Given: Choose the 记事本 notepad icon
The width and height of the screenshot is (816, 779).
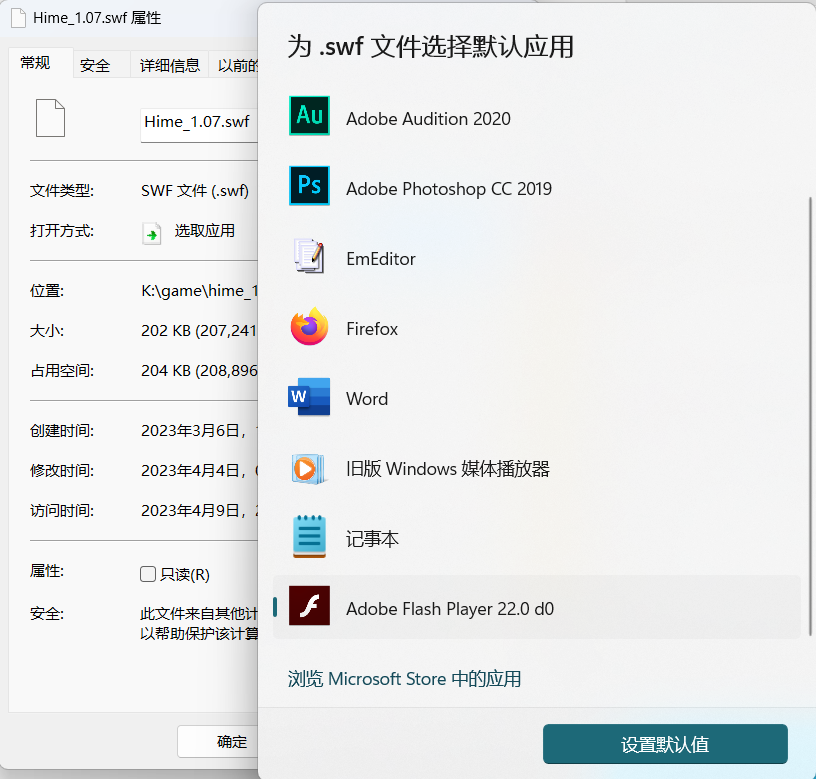Looking at the screenshot, I should [309, 537].
